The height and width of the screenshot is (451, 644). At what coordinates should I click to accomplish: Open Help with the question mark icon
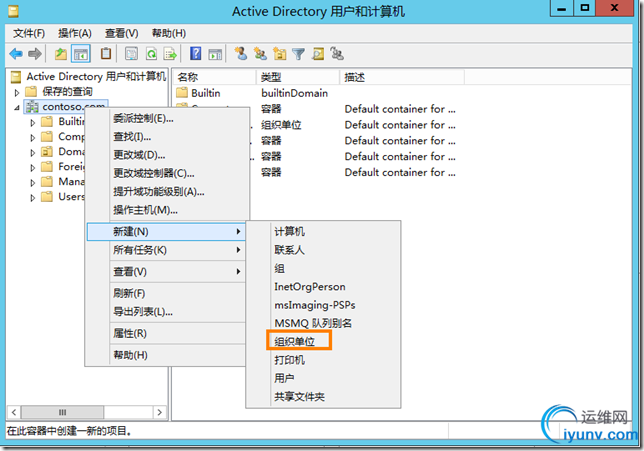click(196, 54)
